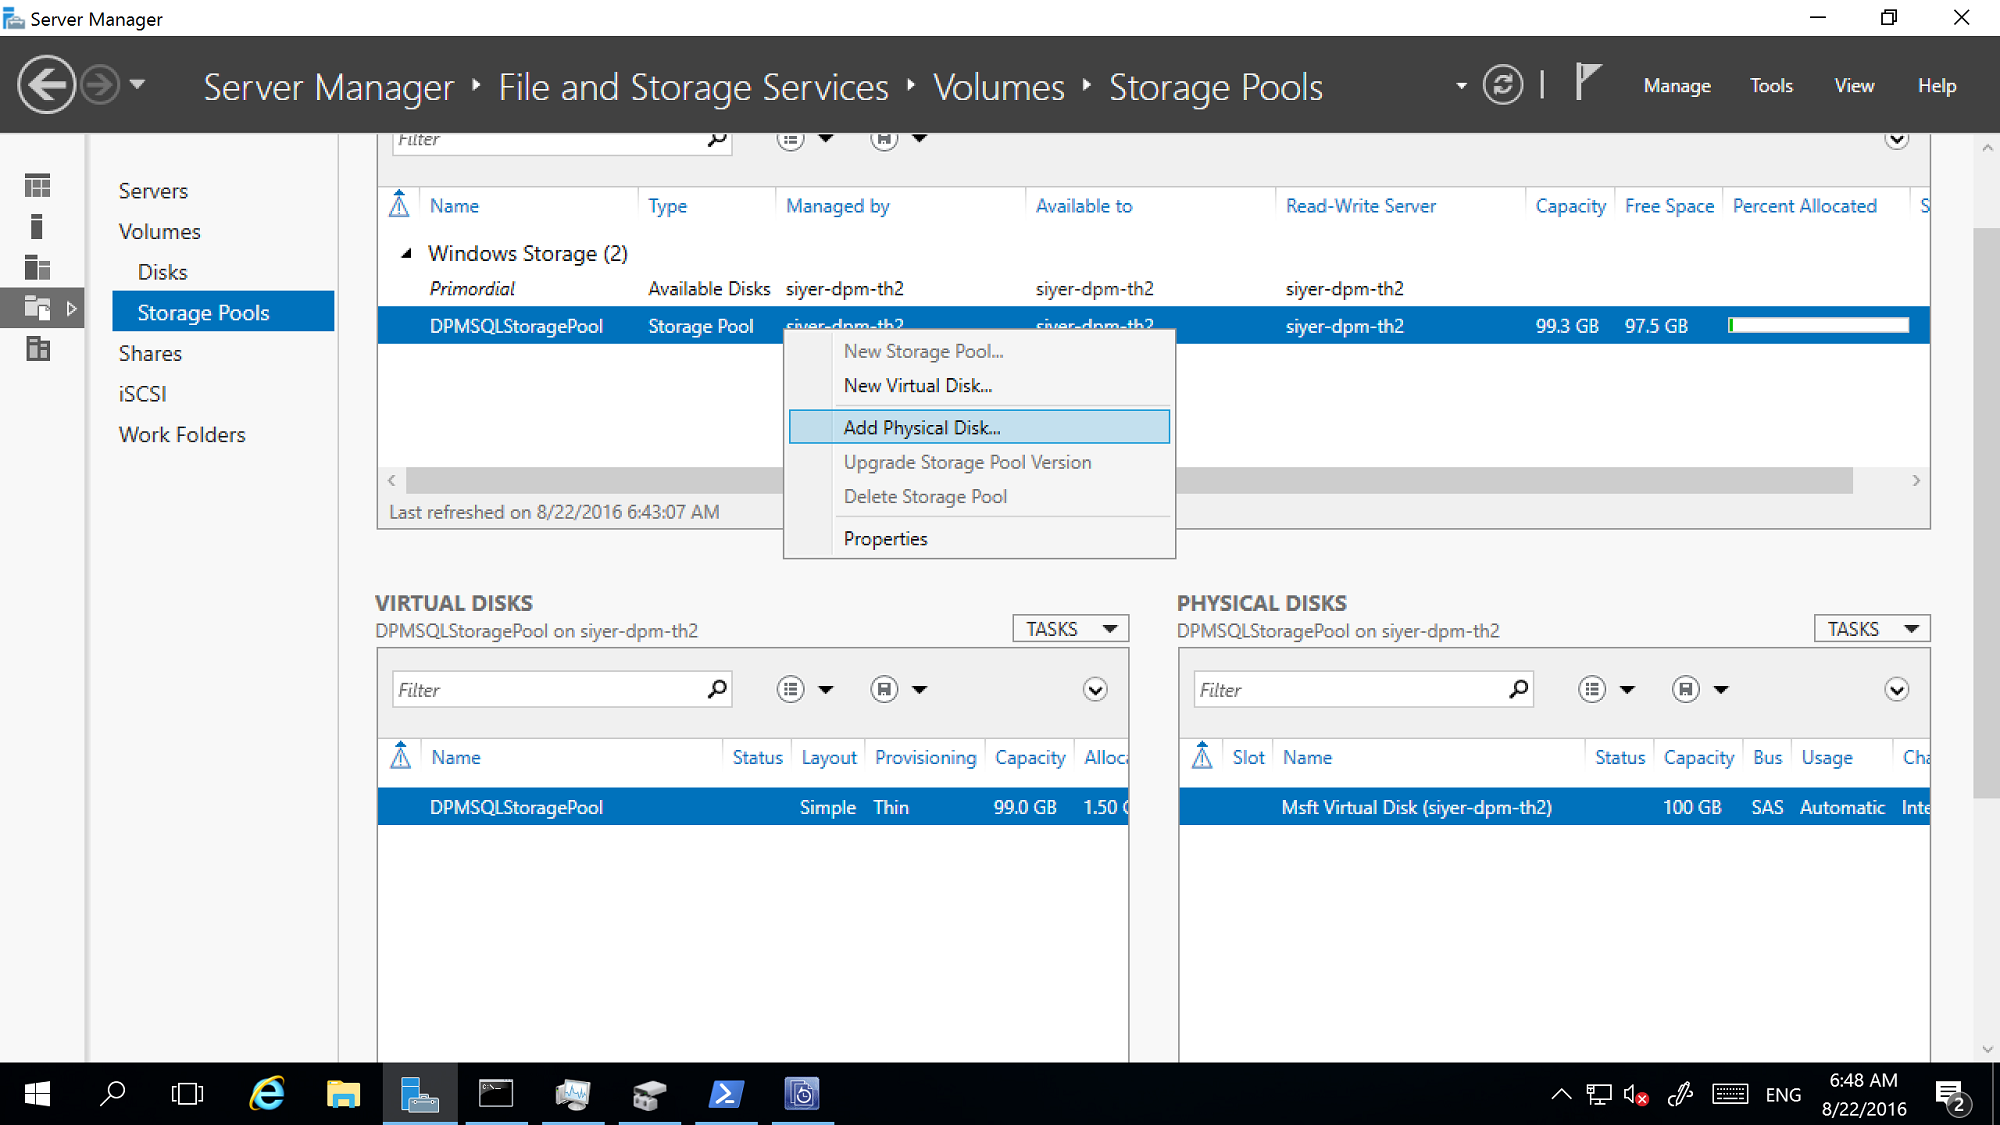Toggle the Windows Storage expander tree
Image resolution: width=2000 pixels, height=1125 pixels.
404,253
